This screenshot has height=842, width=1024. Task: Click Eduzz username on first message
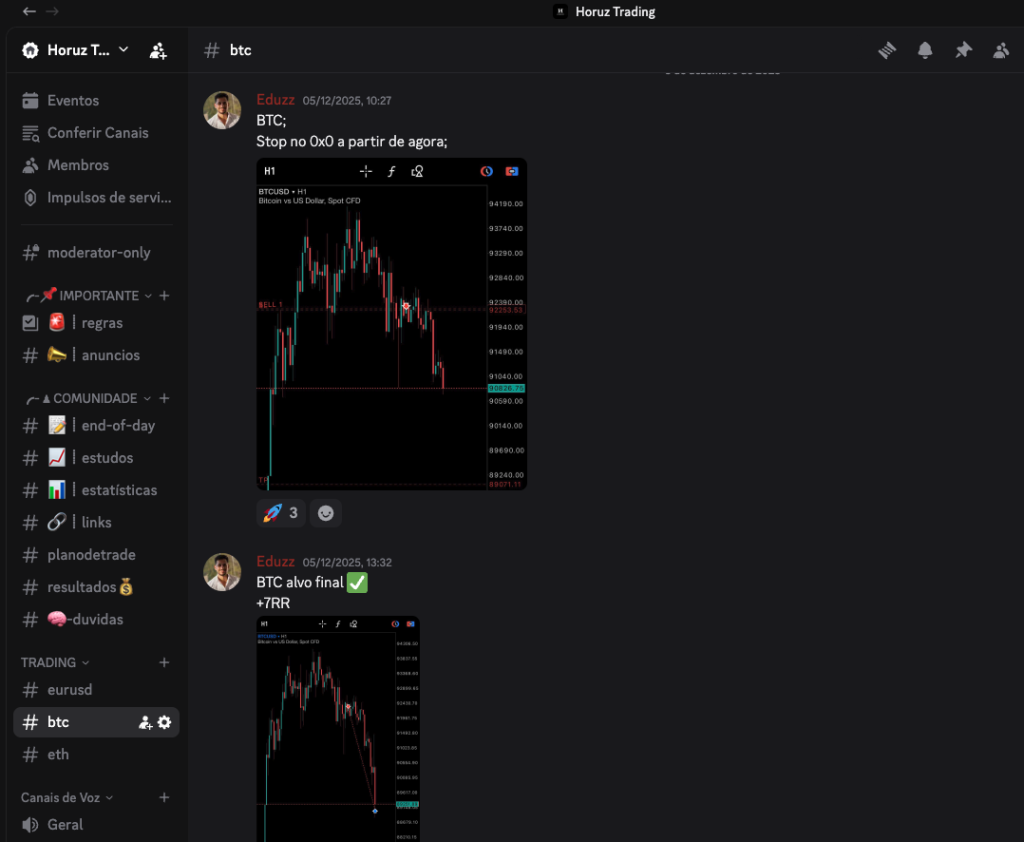pos(276,99)
